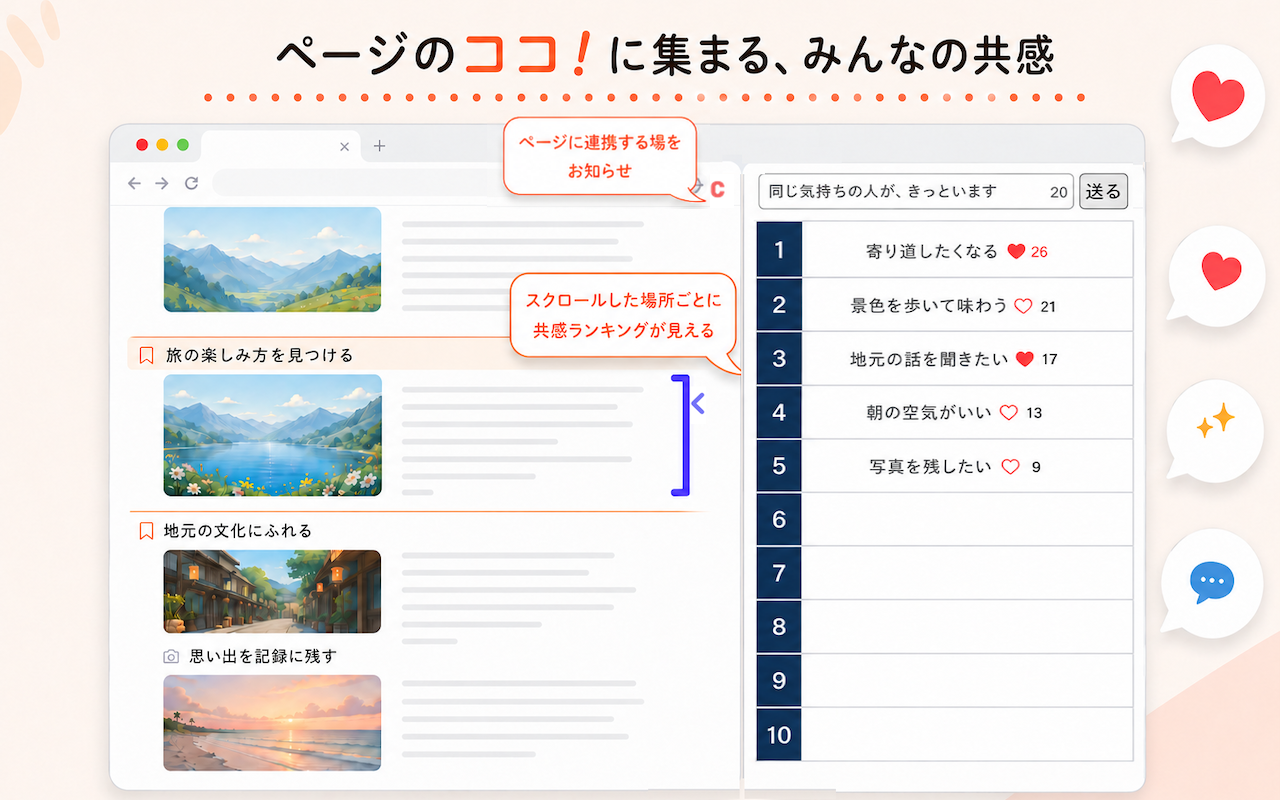Like 景色を歩いて味わう with its heart

(x=1023, y=306)
